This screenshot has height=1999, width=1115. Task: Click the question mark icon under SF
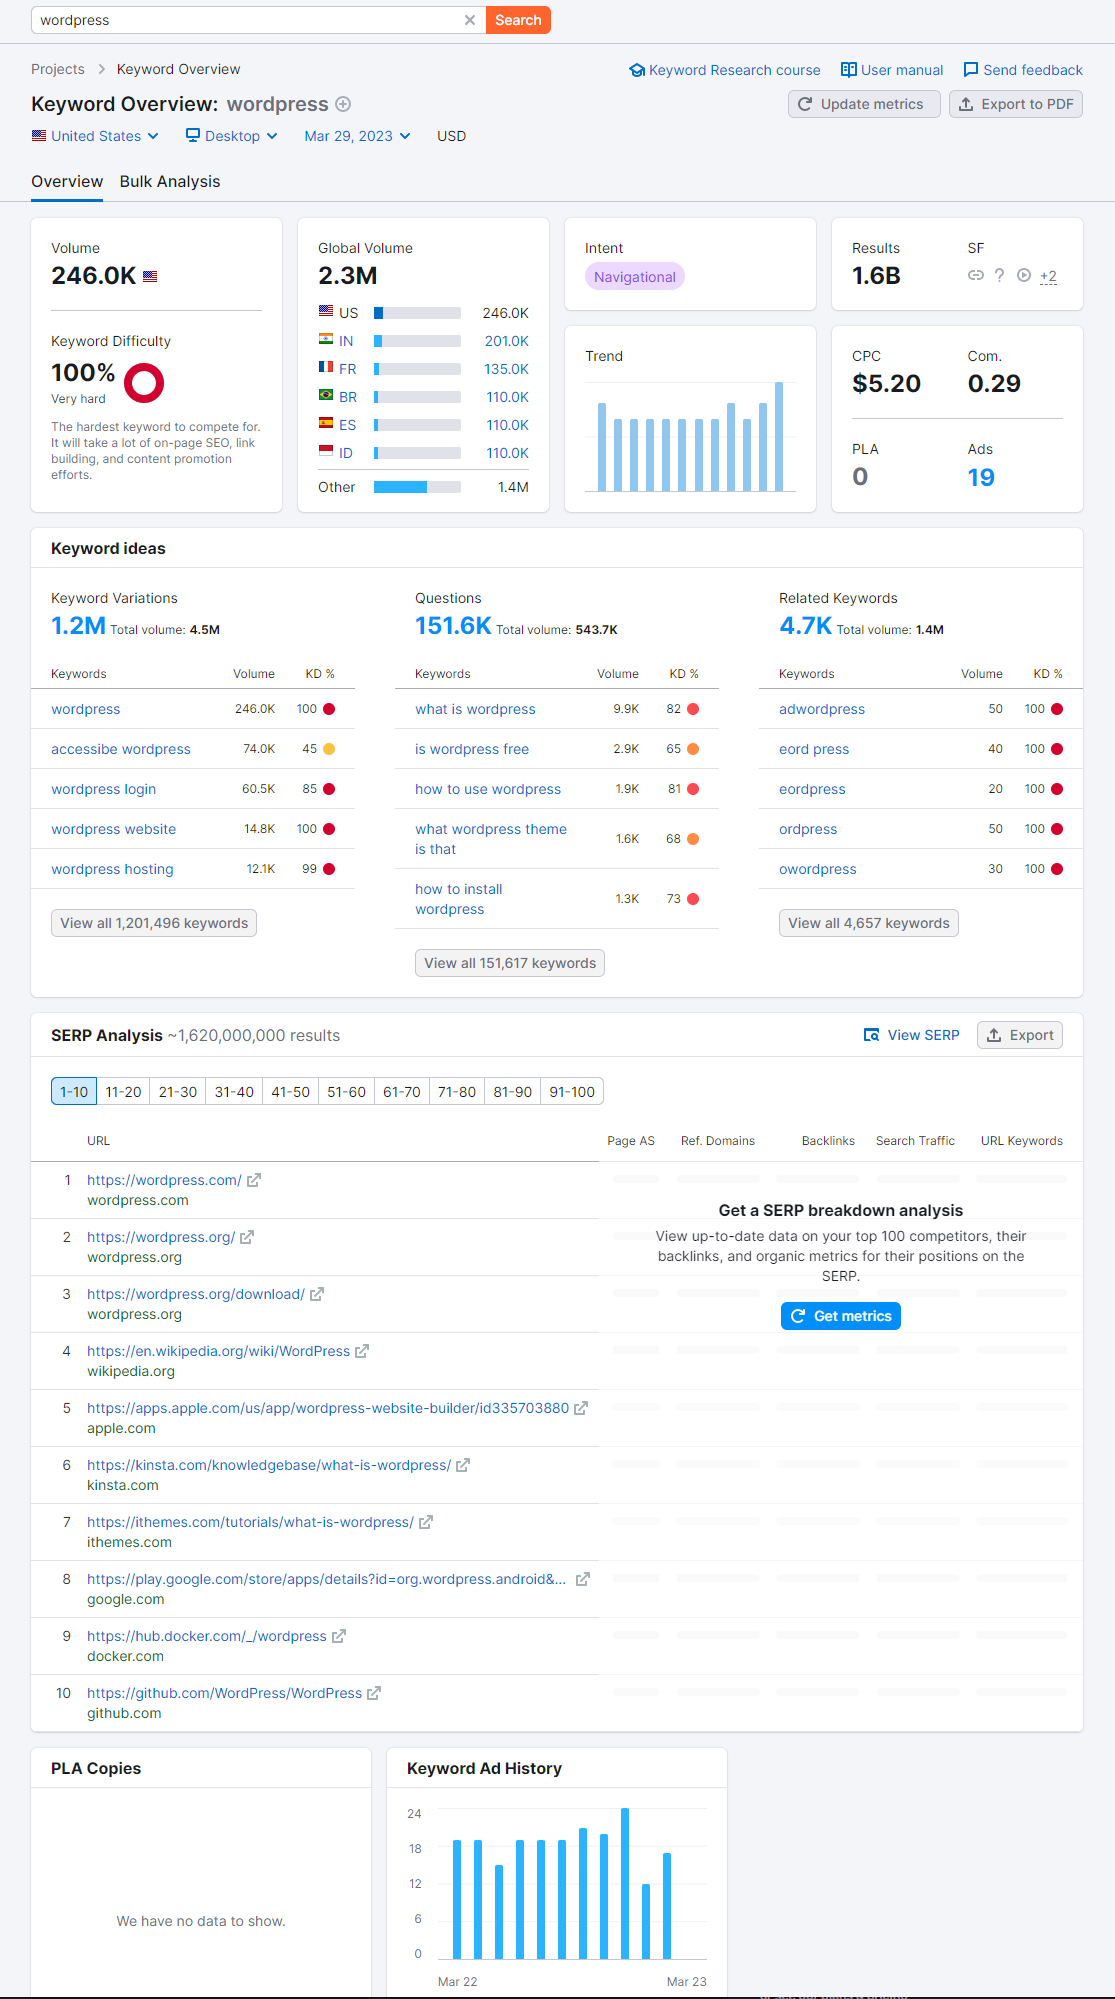pos(999,275)
